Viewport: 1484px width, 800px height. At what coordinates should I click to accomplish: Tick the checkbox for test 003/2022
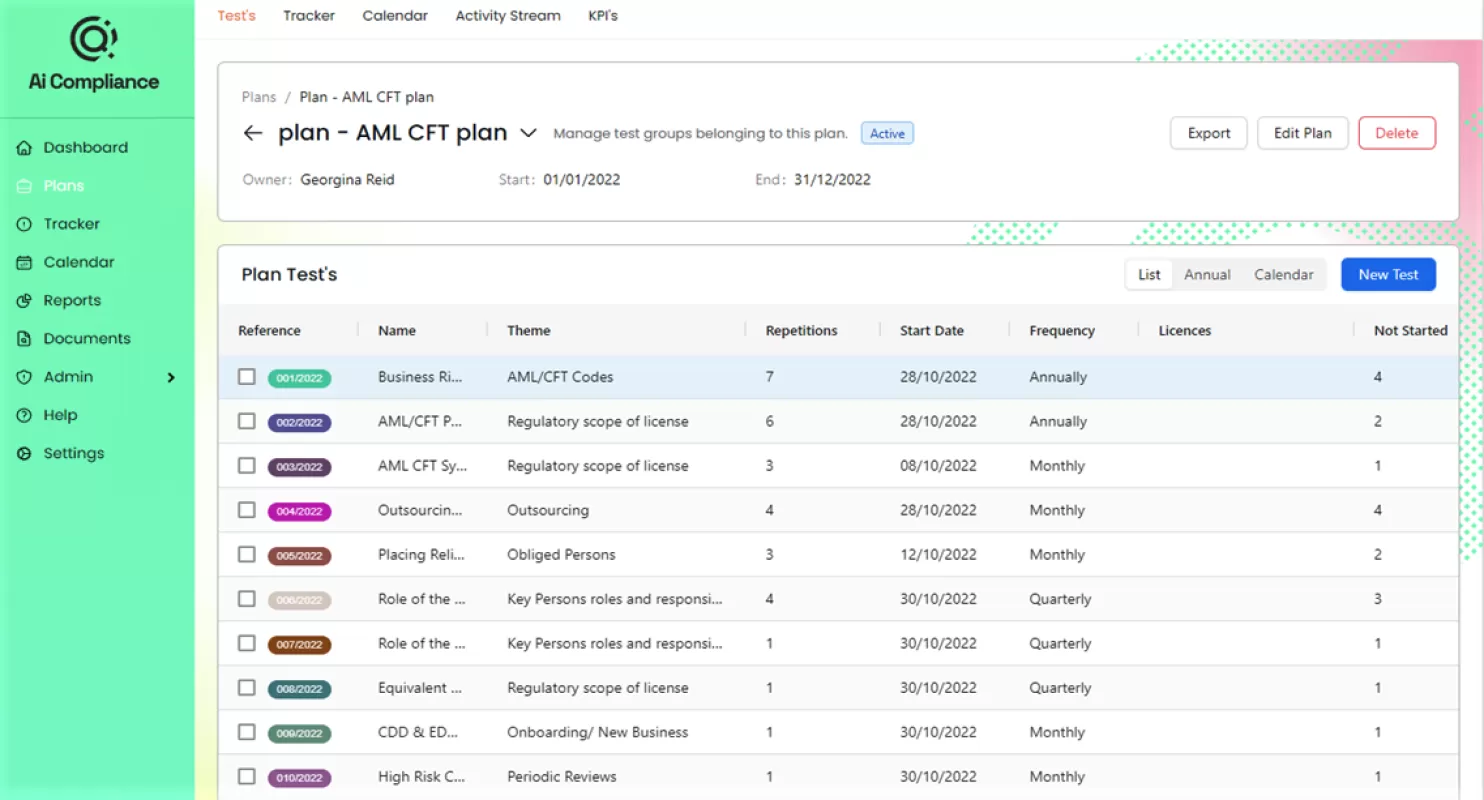click(x=247, y=466)
